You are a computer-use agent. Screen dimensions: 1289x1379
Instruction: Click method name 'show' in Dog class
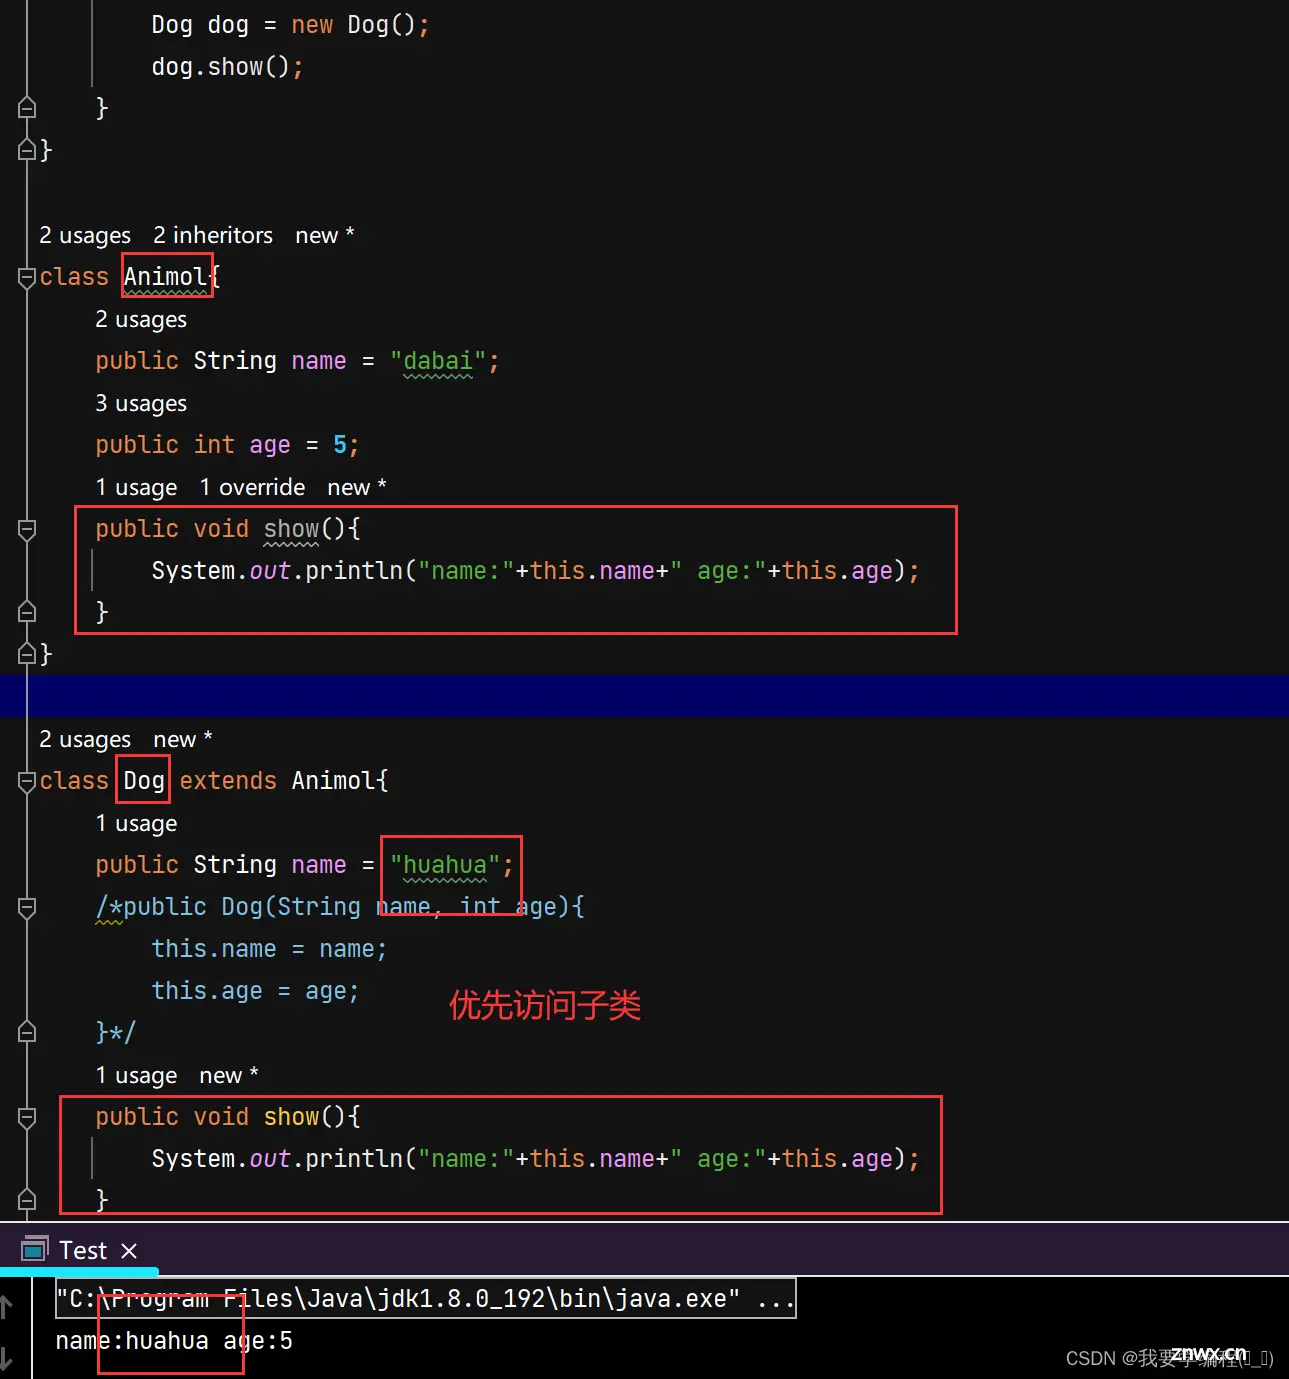[x=291, y=1117]
